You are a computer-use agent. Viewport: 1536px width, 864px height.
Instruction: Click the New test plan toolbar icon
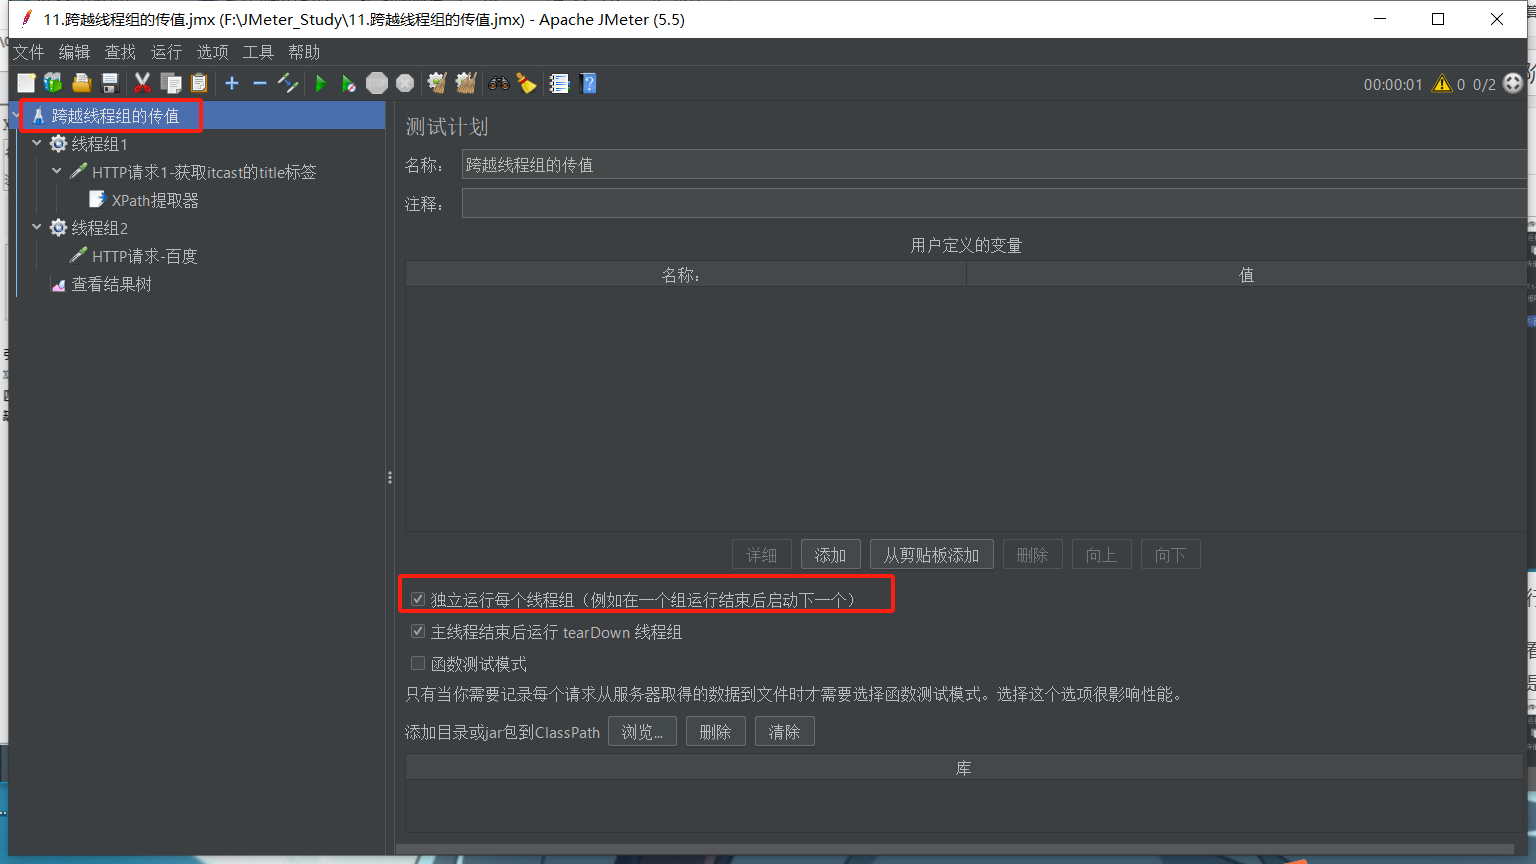coord(26,83)
